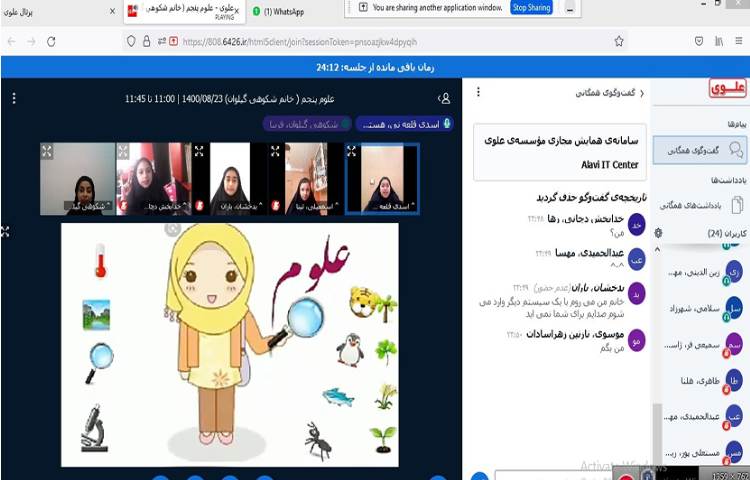Image resolution: width=750 pixels, height=480 pixels.
Task: Select user مستعلی پور in users list
Action: point(704,452)
